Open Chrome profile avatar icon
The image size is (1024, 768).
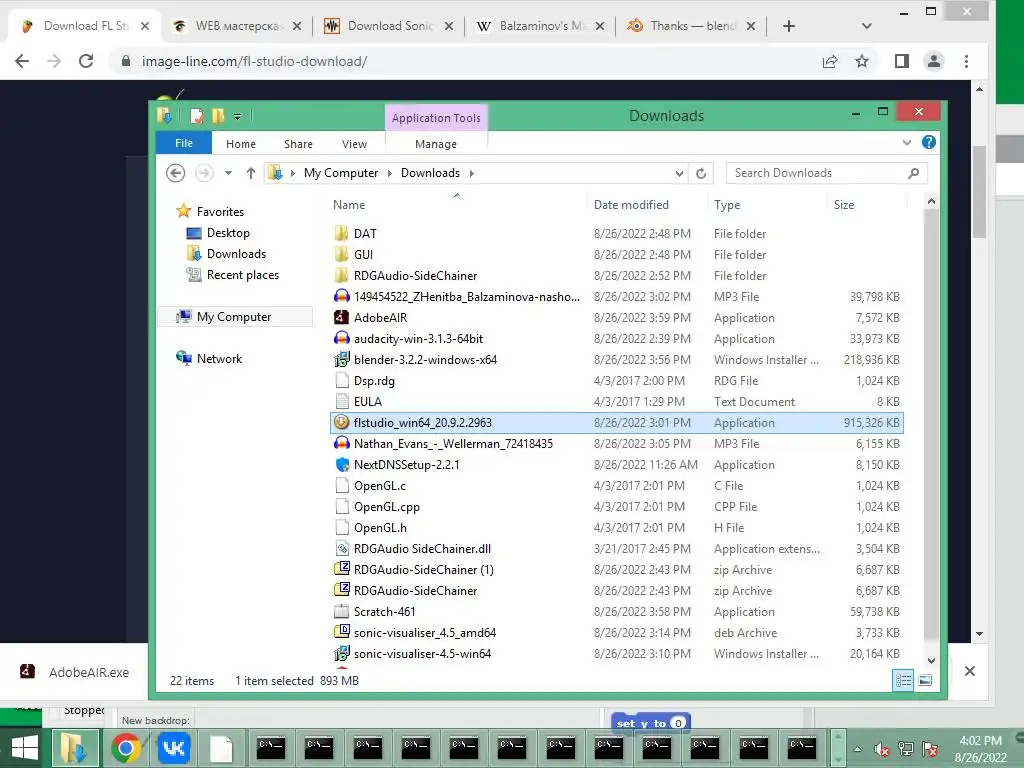point(934,61)
